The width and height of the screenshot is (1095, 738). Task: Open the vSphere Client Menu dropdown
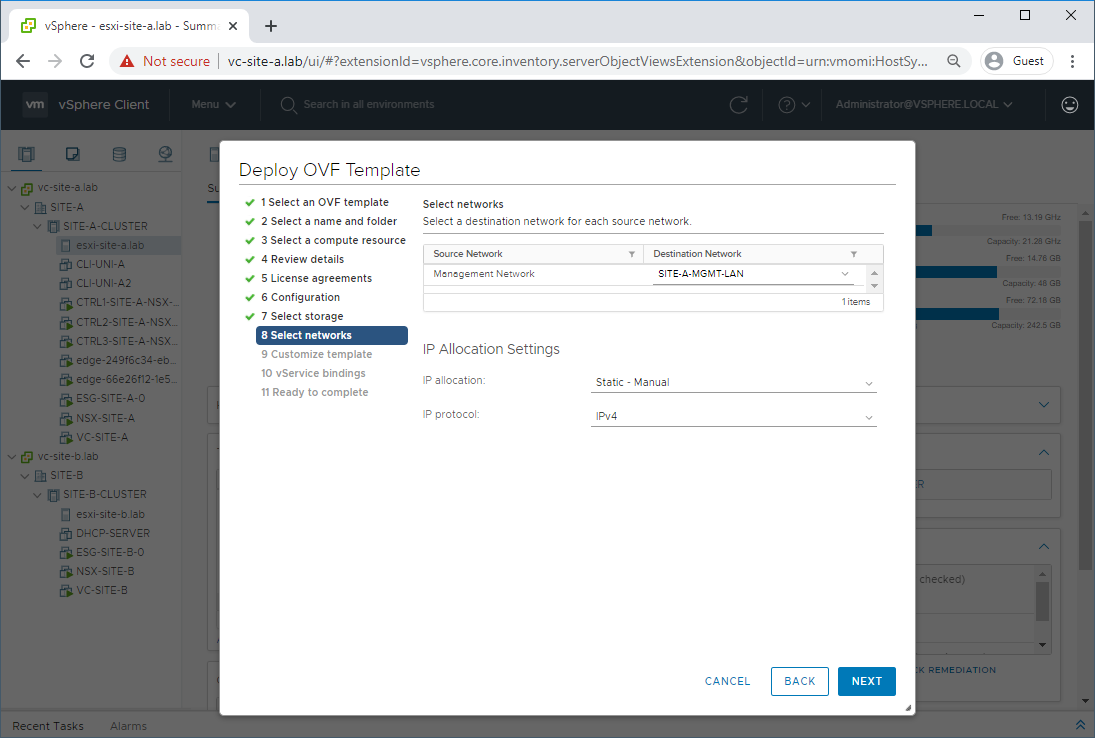point(213,104)
